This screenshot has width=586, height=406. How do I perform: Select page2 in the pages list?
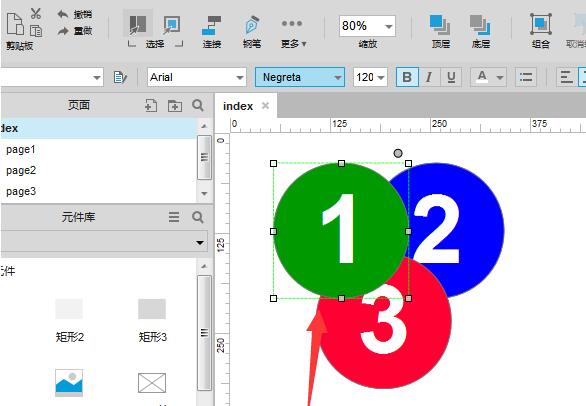(21, 170)
